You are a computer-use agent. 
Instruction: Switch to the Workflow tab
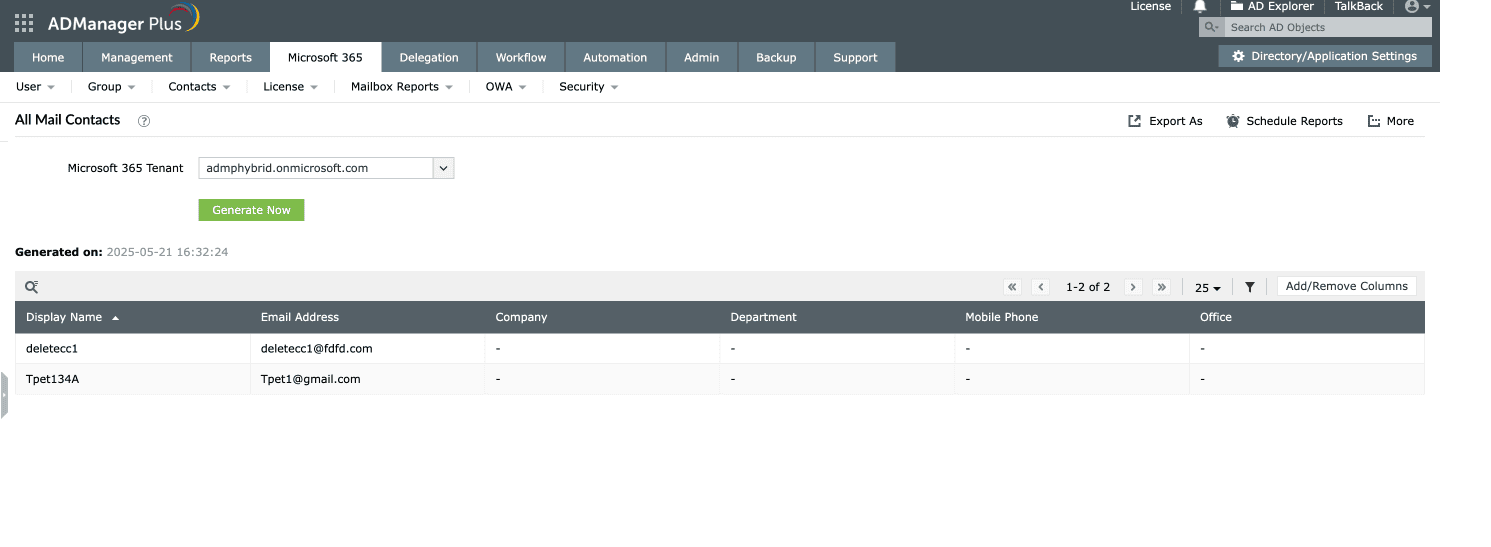[521, 57]
